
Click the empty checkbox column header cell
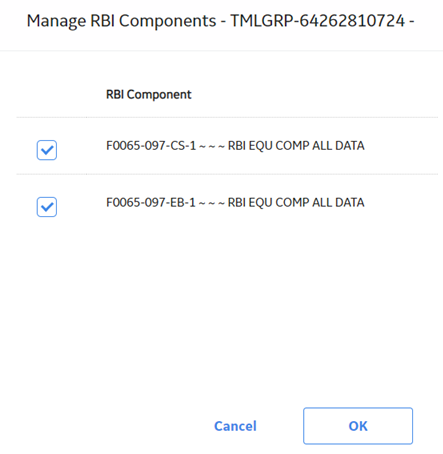(x=51, y=95)
